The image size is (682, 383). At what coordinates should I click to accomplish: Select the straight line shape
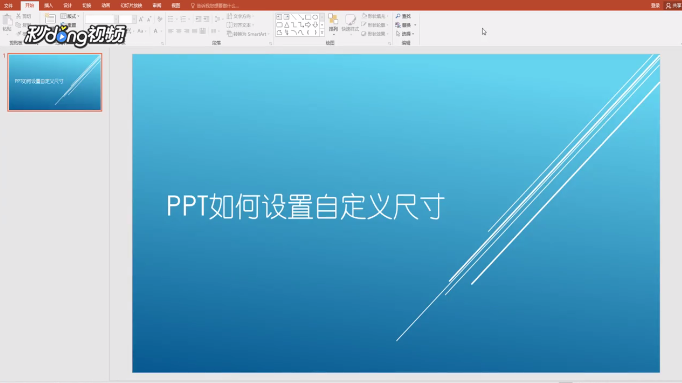click(294, 17)
